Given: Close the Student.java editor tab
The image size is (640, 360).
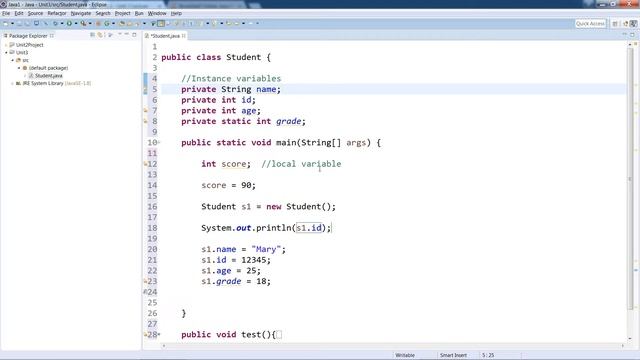Looking at the screenshot, I should coord(184,36).
